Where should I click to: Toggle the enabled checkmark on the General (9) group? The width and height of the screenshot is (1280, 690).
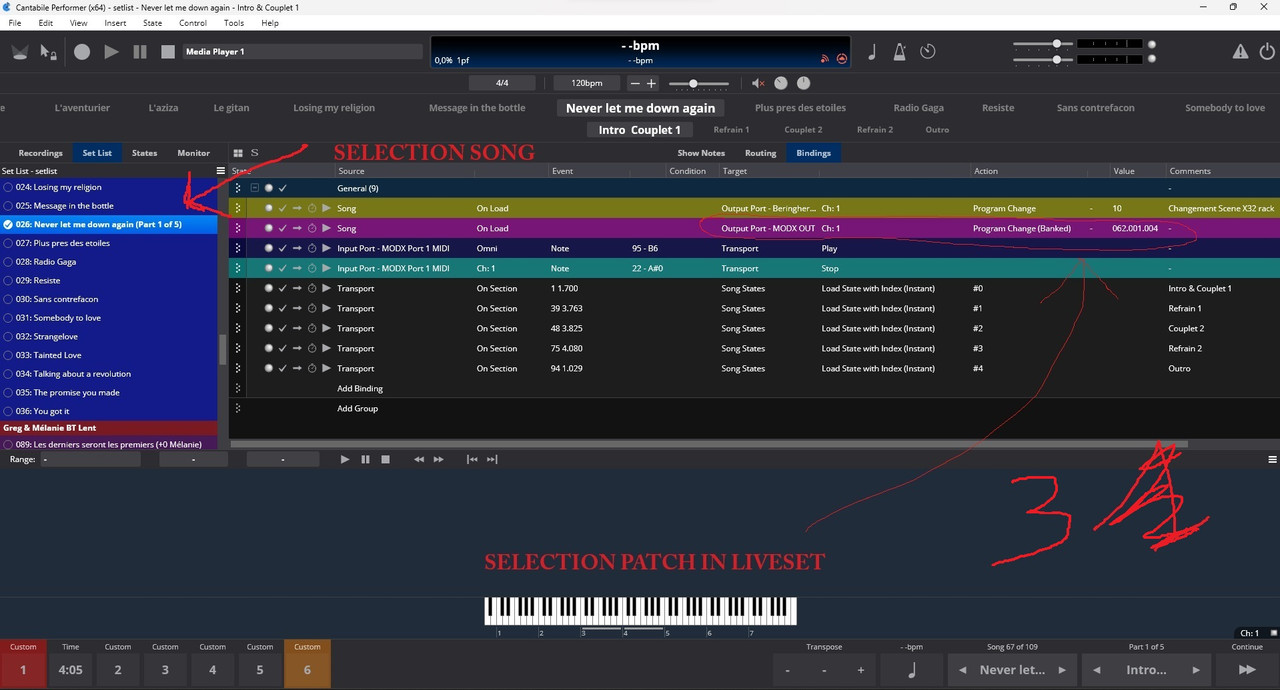(283, 188)
